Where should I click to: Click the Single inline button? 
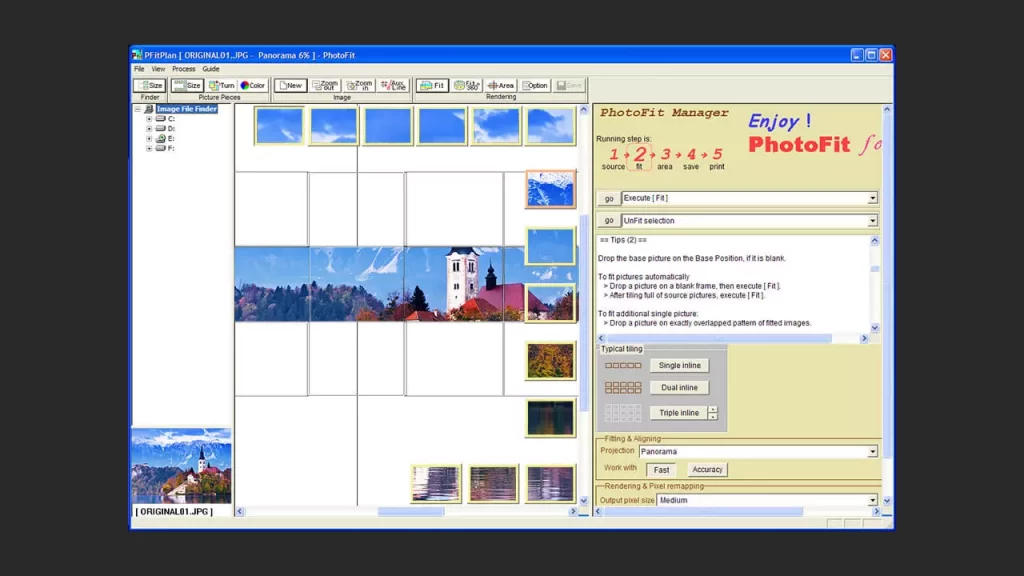click(x=679, y=366)
